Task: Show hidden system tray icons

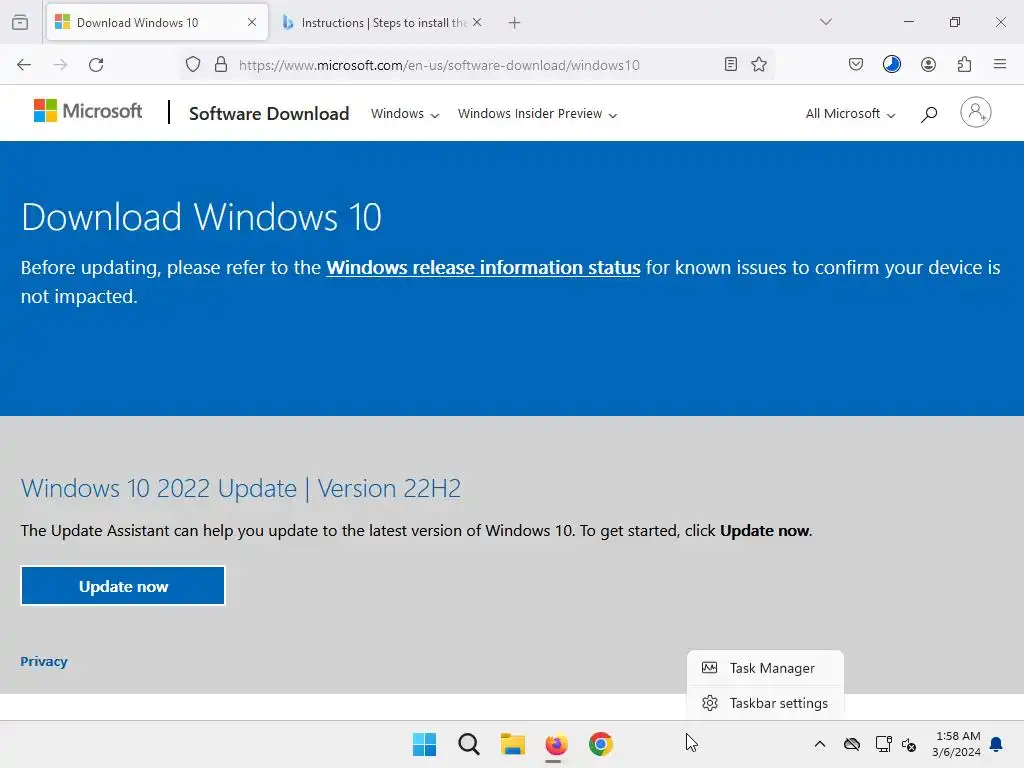Action: click(820, 744)
